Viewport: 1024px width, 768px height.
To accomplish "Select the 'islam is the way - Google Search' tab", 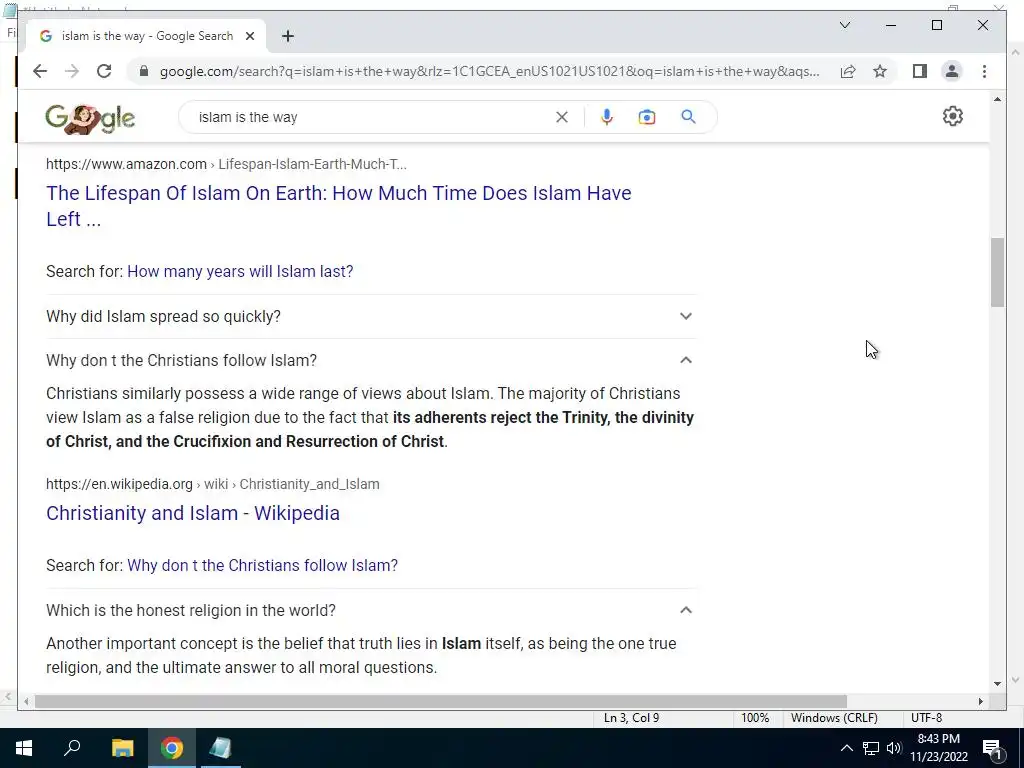I will (x=146, y=36).
